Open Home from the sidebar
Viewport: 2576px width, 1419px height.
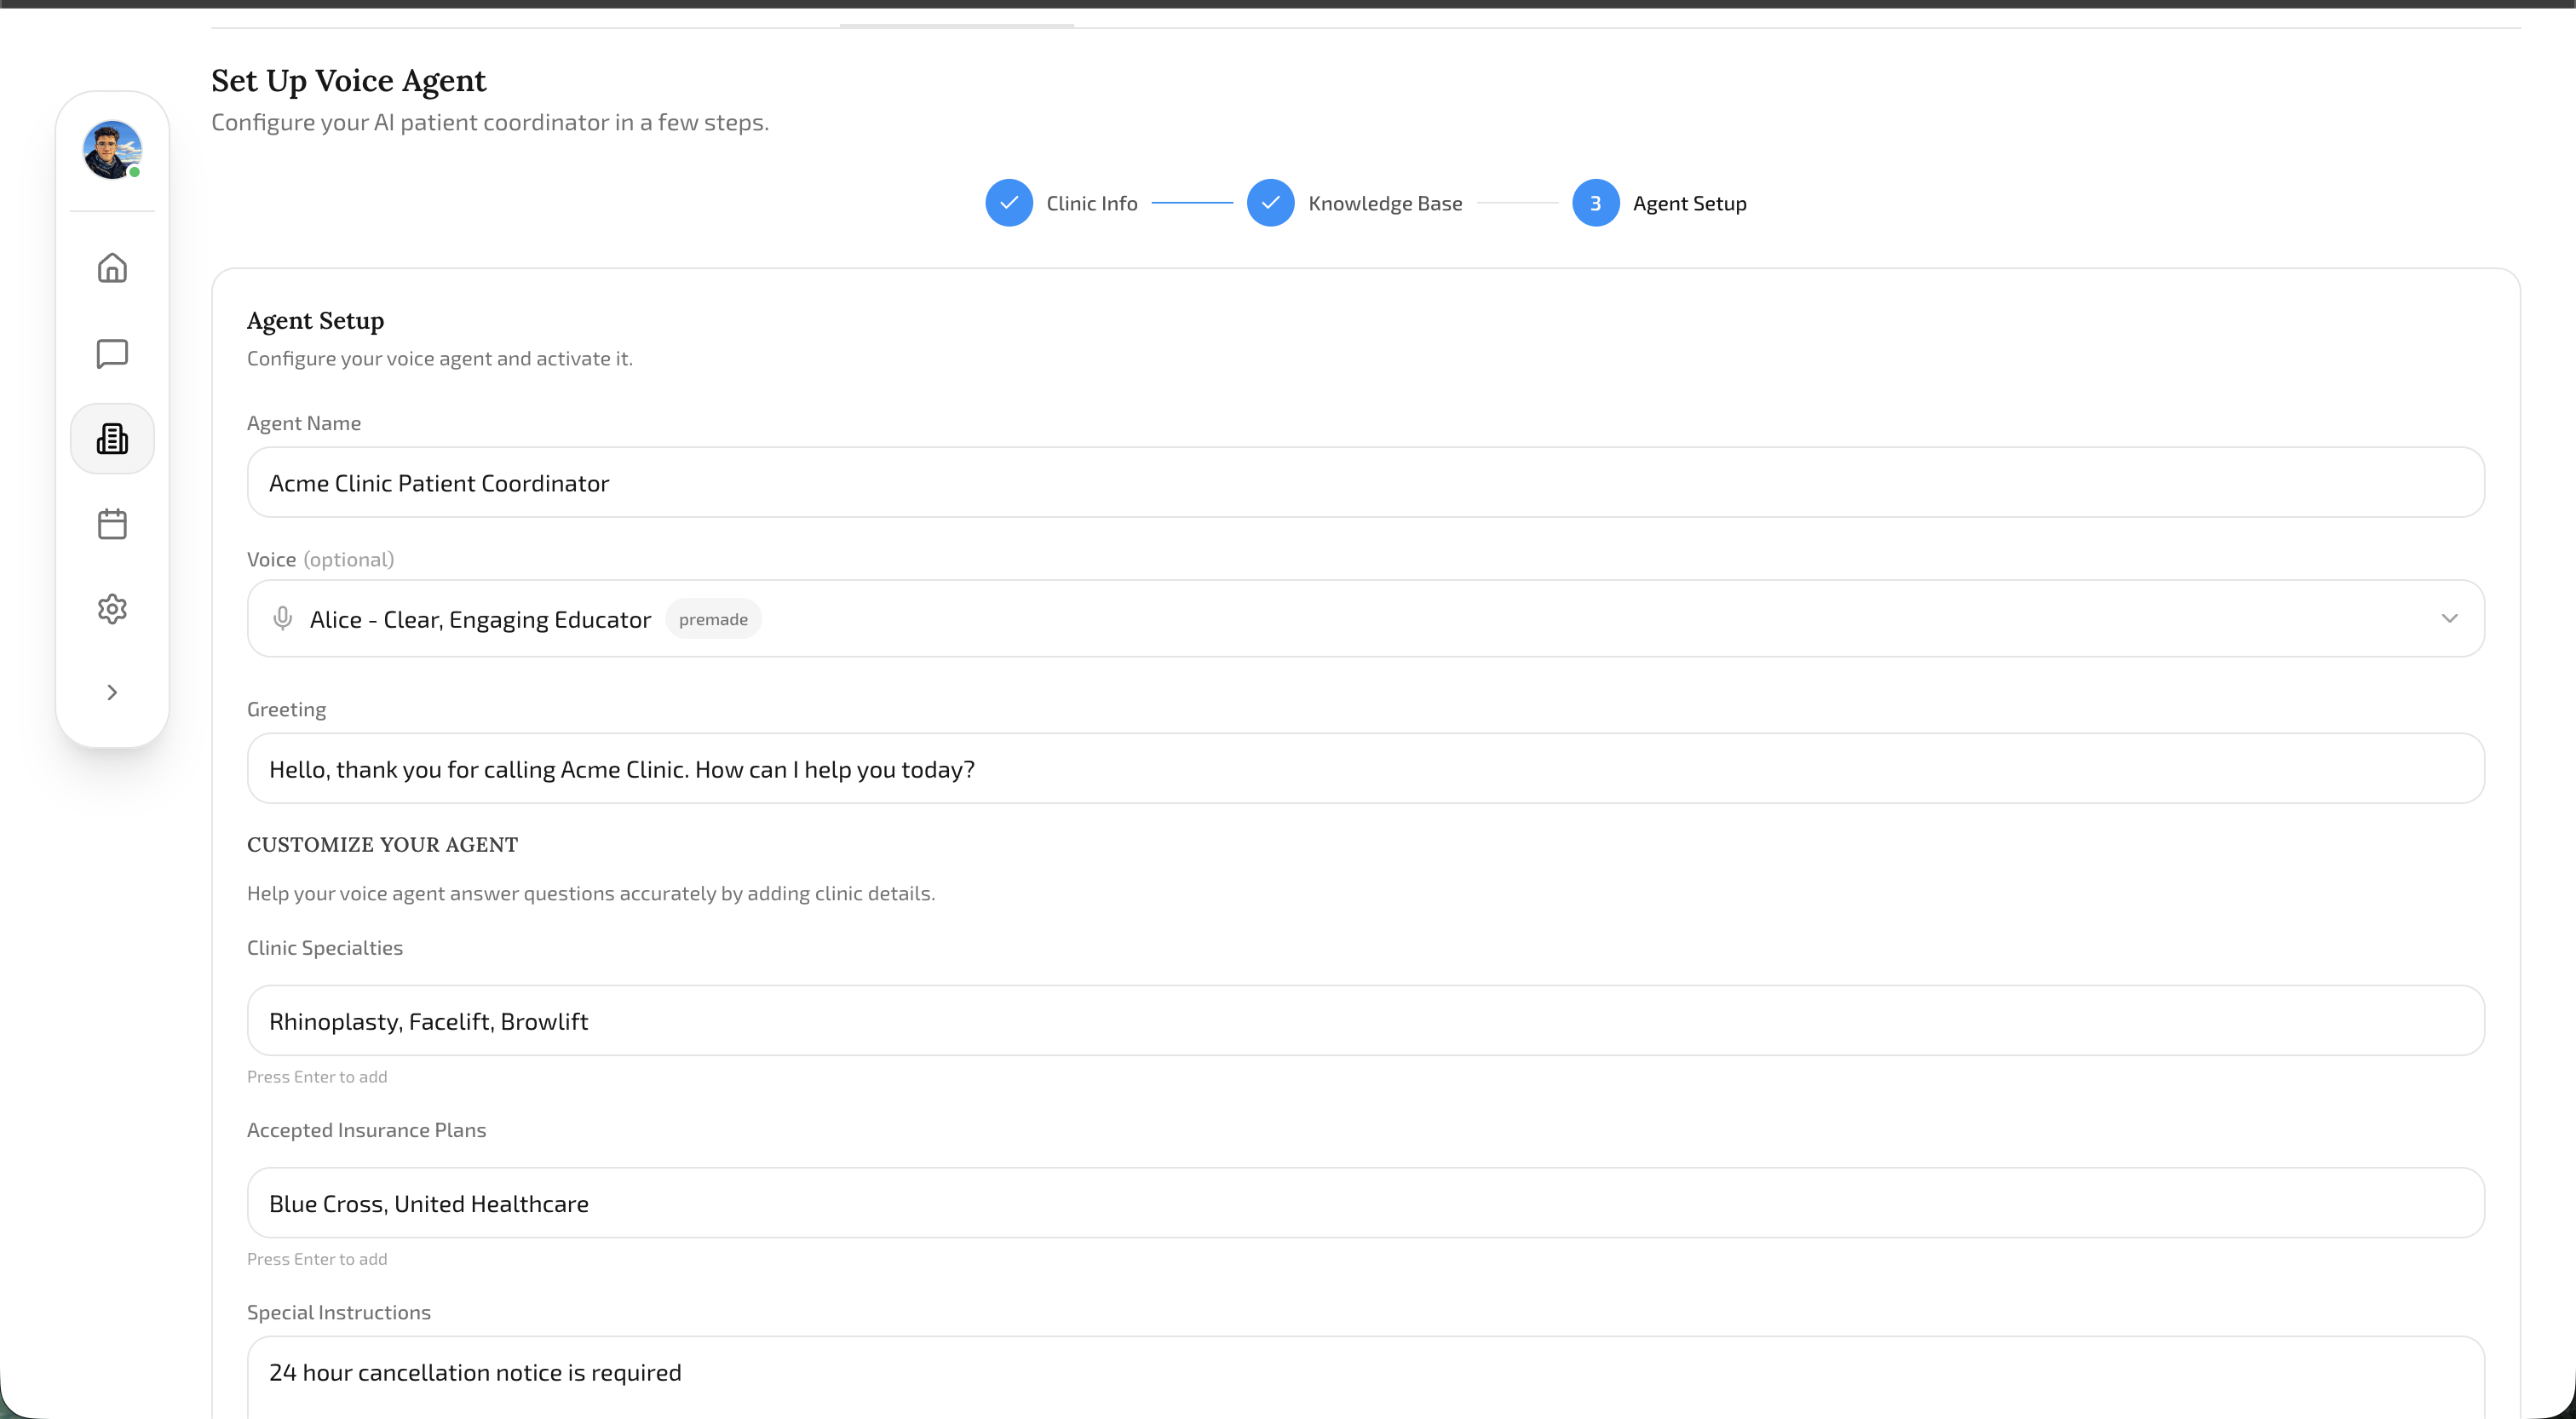click(112, 267)
